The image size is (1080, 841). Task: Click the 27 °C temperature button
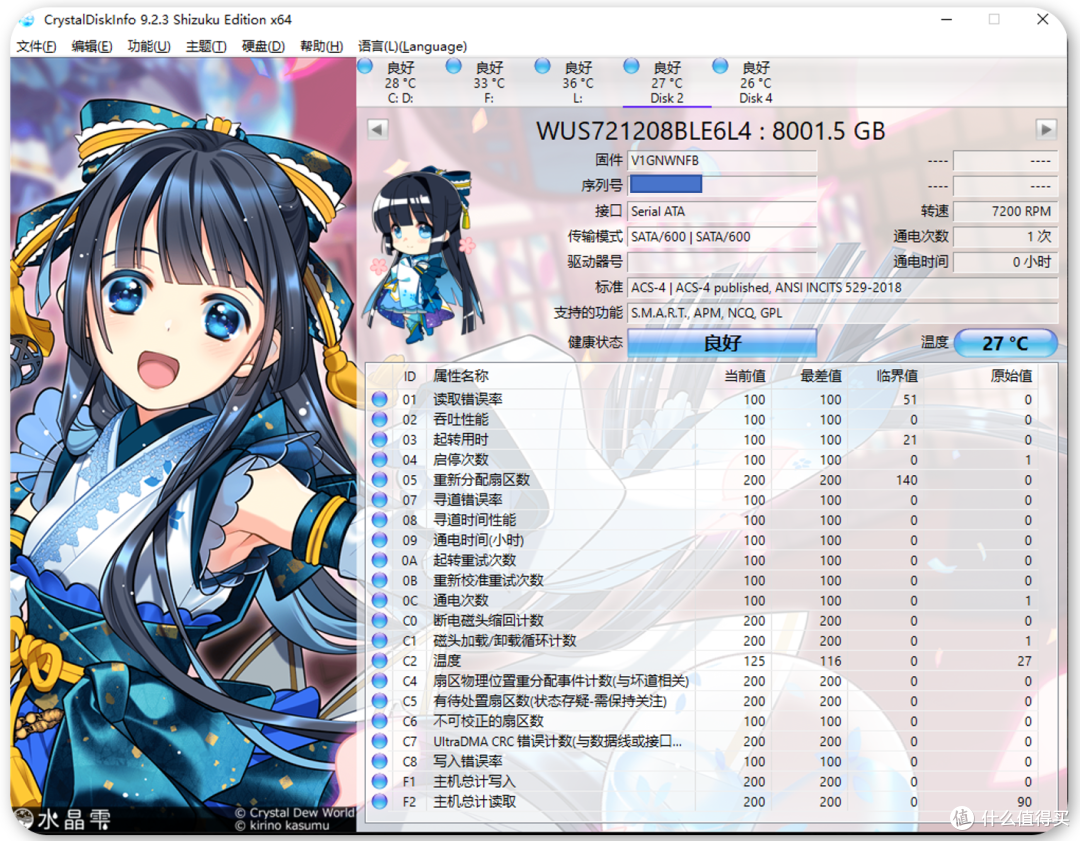(1006, 343)
